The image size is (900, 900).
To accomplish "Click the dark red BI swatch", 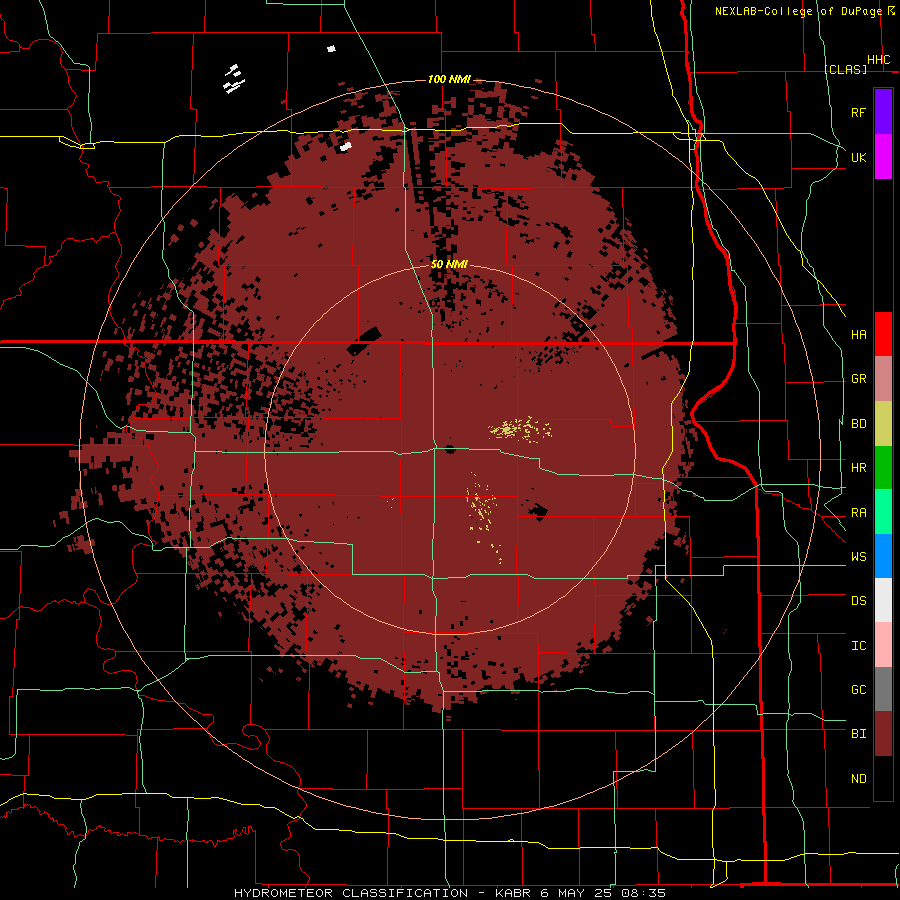I will (883, 734).
